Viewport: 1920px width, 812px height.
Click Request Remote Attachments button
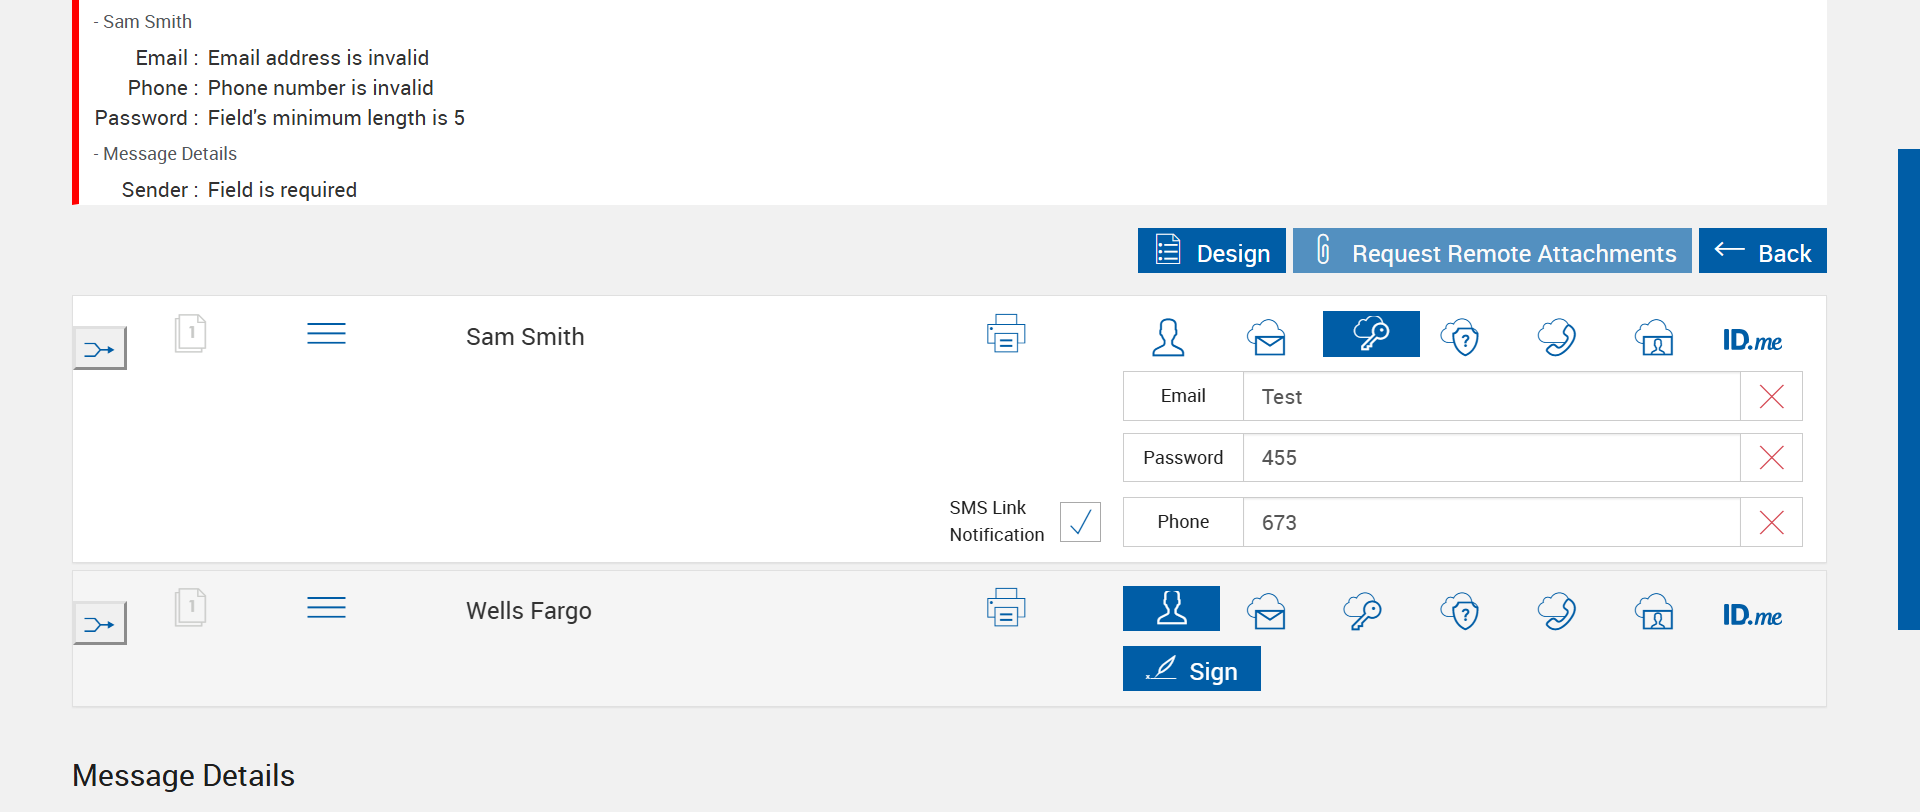(x=1491, y=251)
